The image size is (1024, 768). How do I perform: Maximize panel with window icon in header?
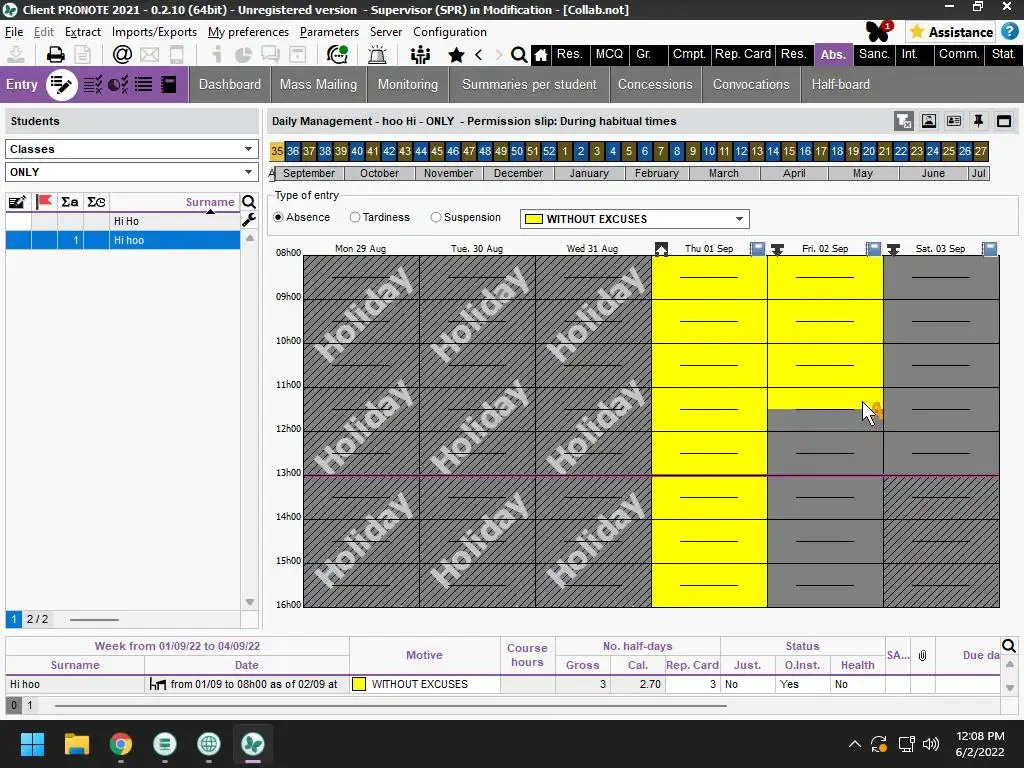(x=1004, y=121)
